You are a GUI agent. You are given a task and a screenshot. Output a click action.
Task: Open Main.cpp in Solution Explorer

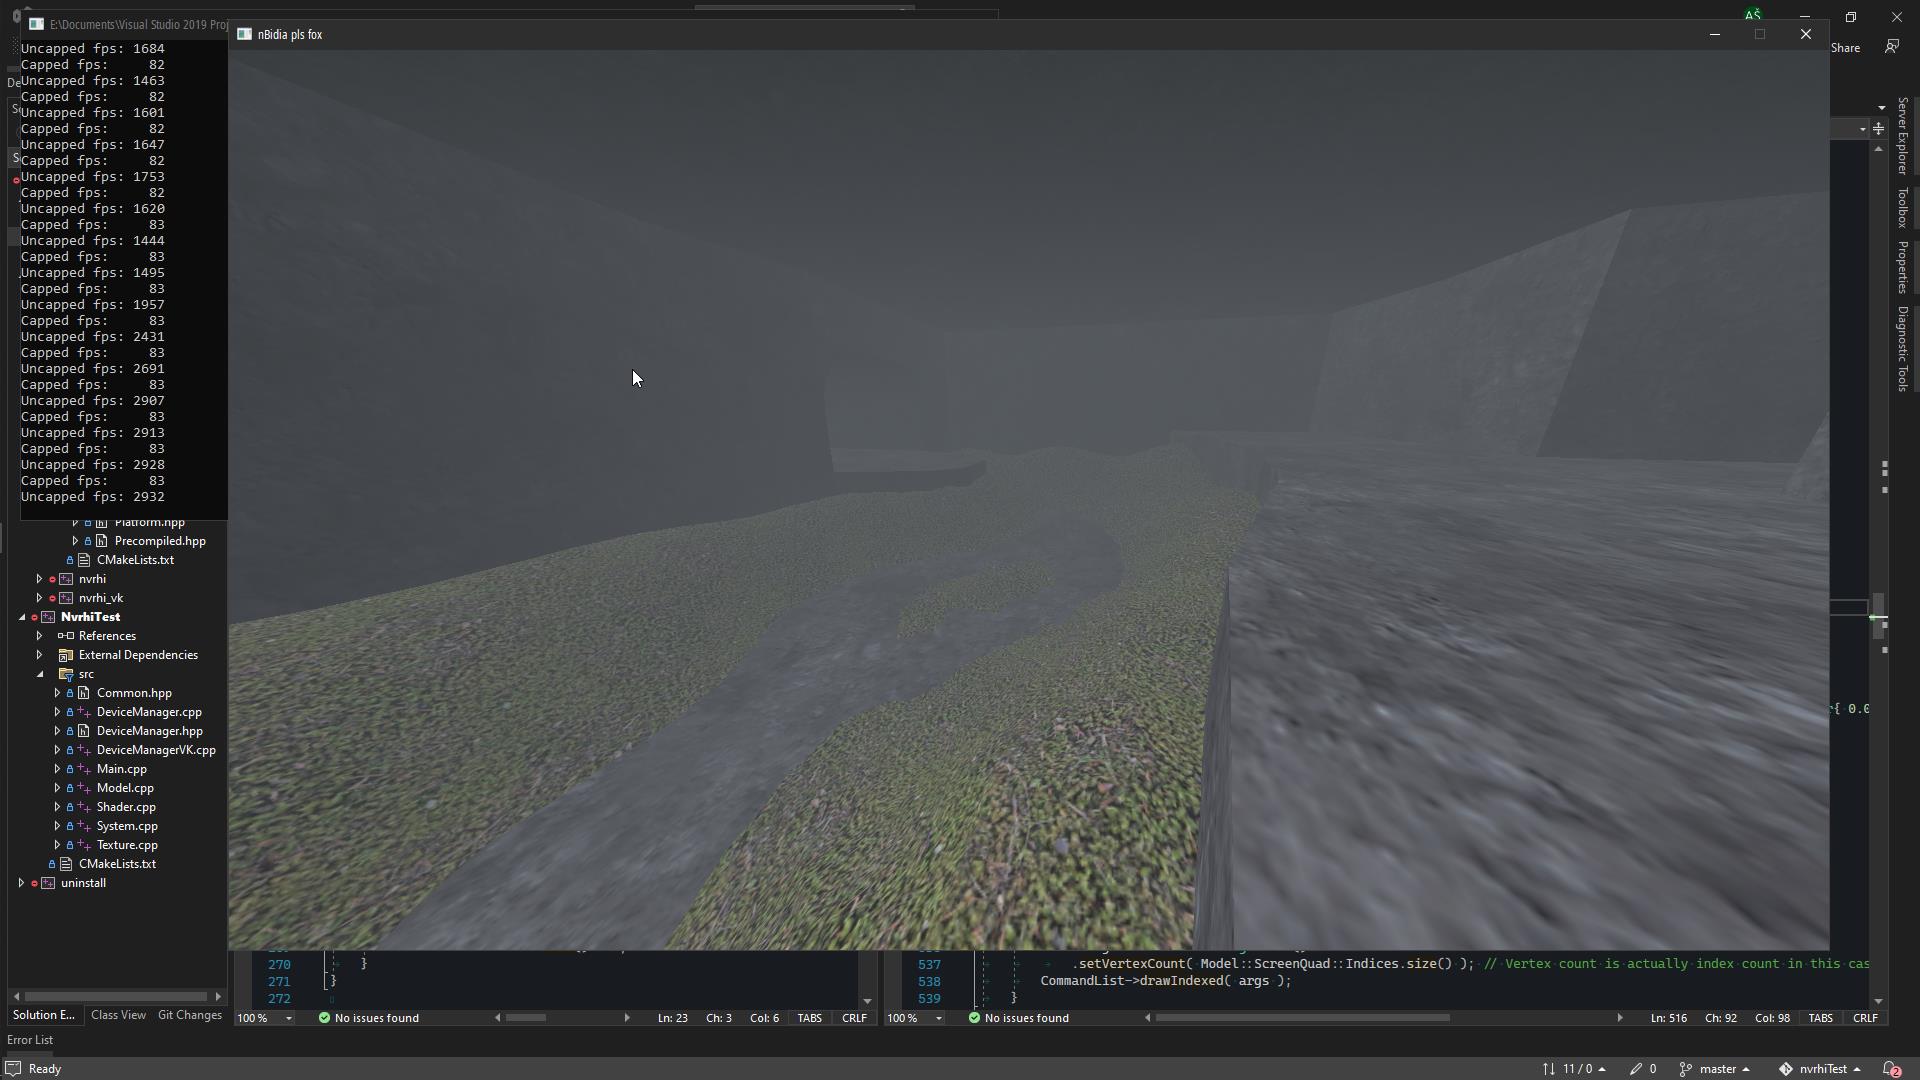121,769
